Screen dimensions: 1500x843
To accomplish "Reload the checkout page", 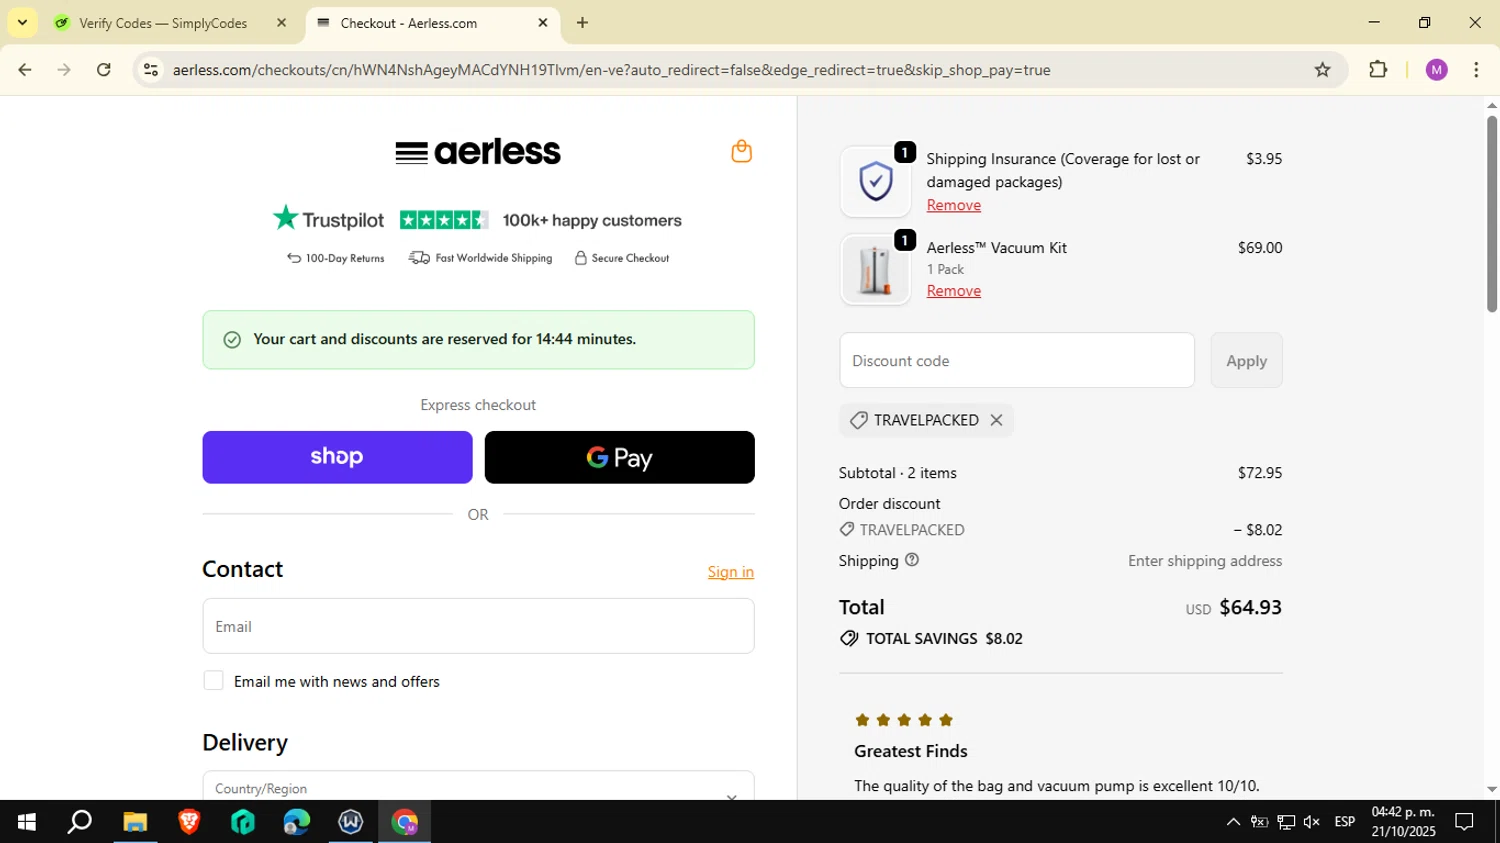I will point(104,70).
